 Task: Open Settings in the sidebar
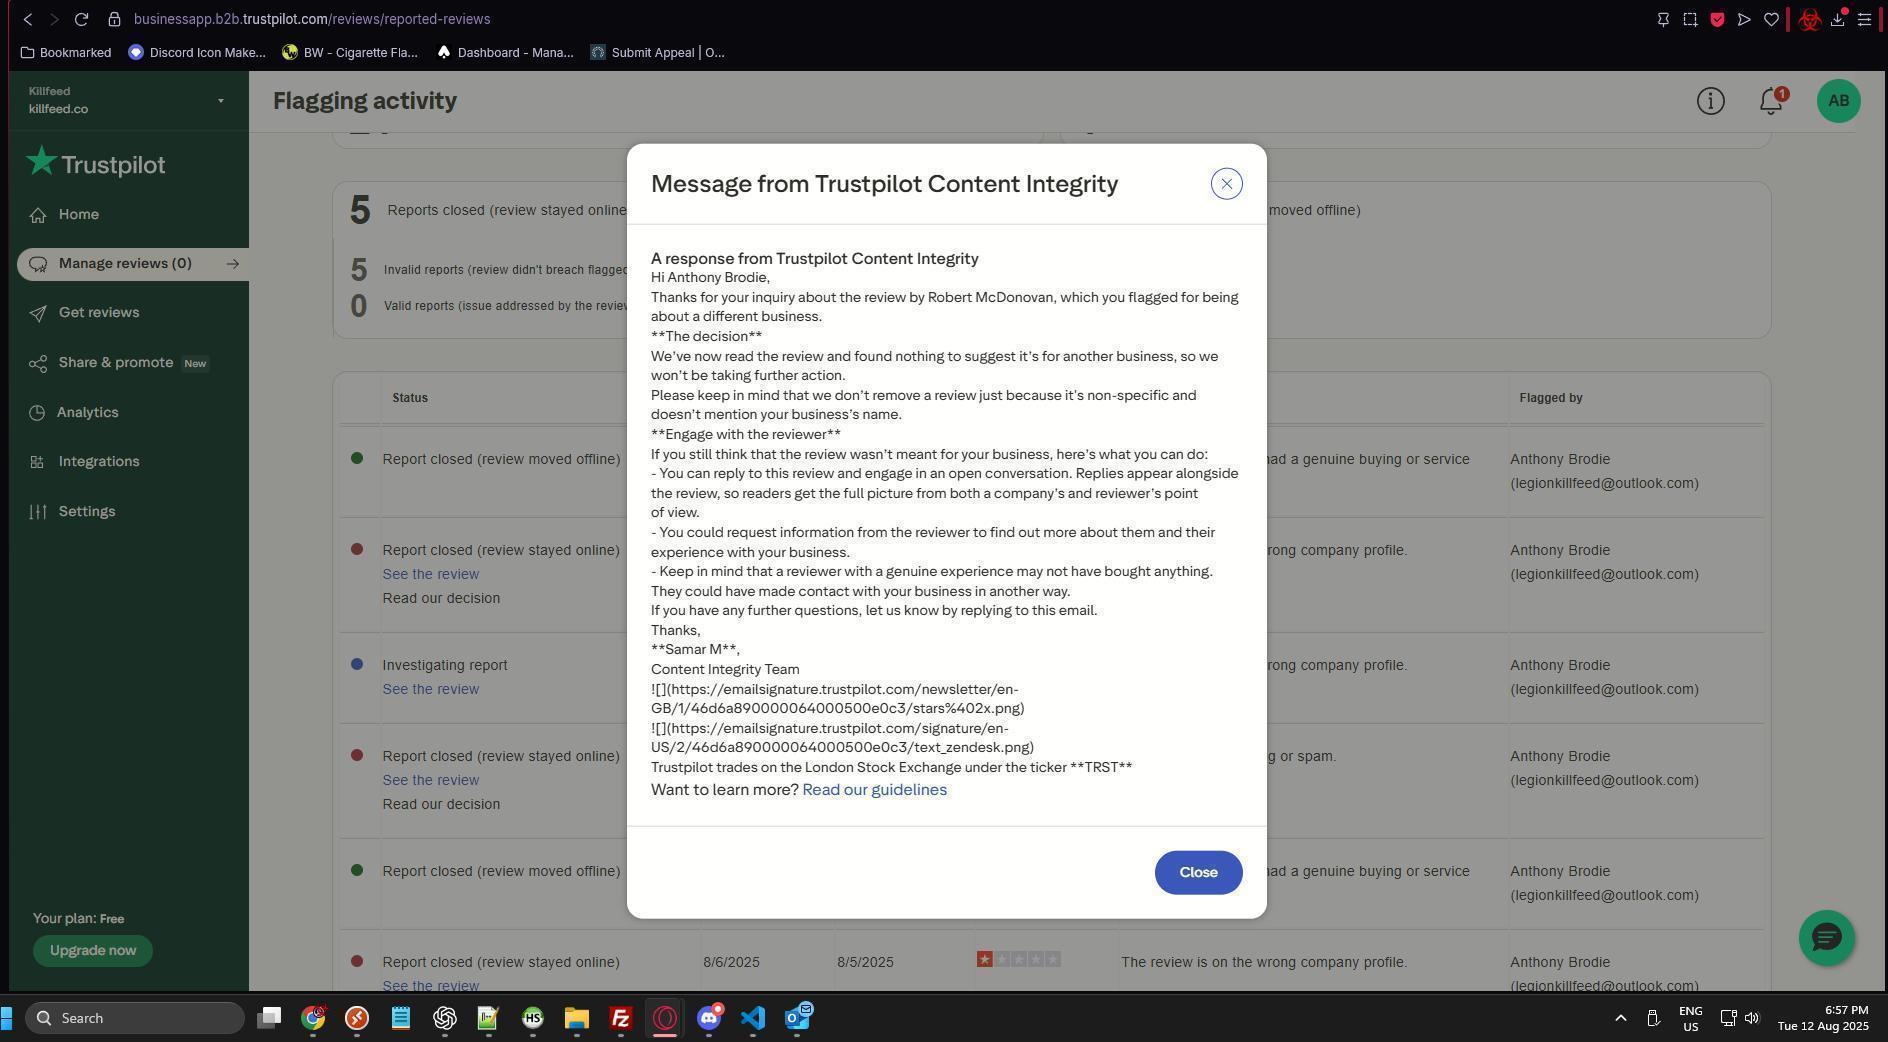coord(87,512)
